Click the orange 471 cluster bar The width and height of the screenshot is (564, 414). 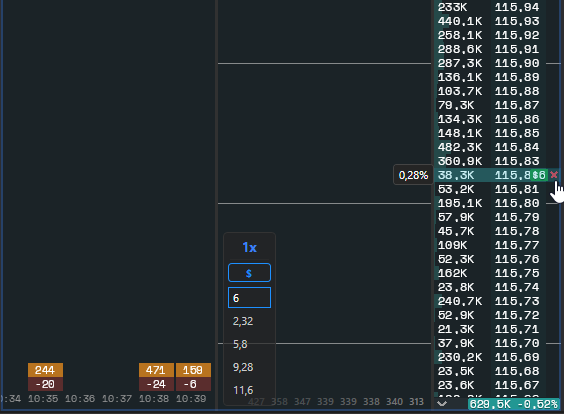(x=156, y=370)
